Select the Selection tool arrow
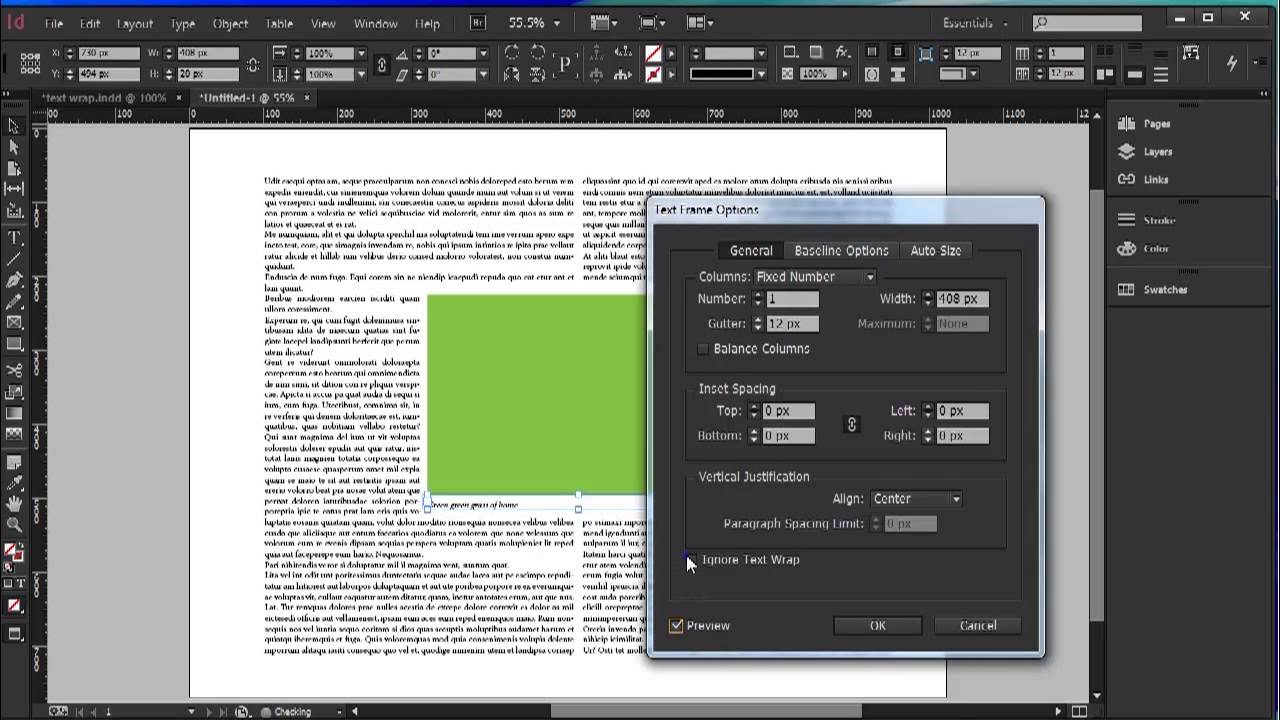 coord(14,126)
